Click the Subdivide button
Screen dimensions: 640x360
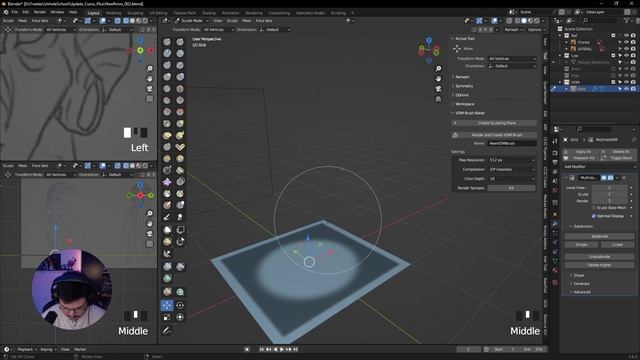(600, 236)
